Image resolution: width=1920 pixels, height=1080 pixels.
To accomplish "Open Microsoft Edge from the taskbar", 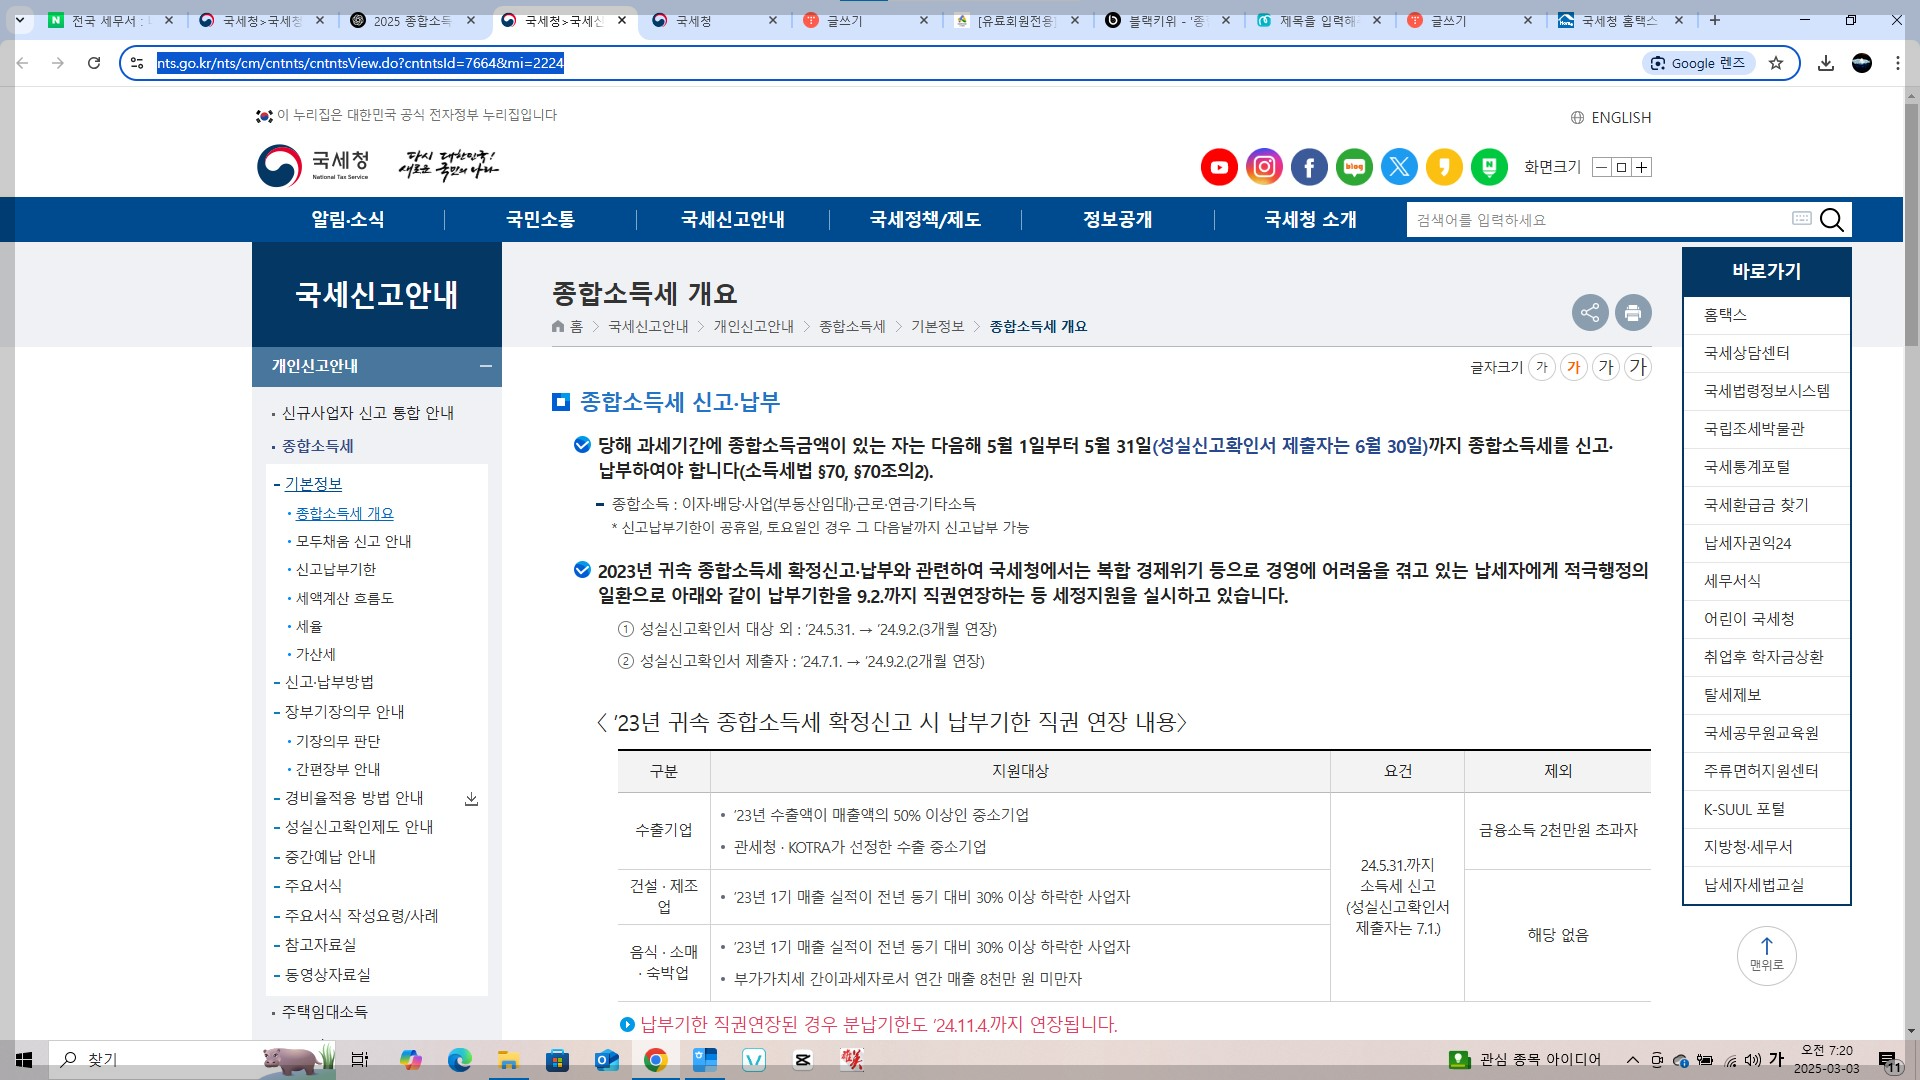I will [x=459, y=1059].
